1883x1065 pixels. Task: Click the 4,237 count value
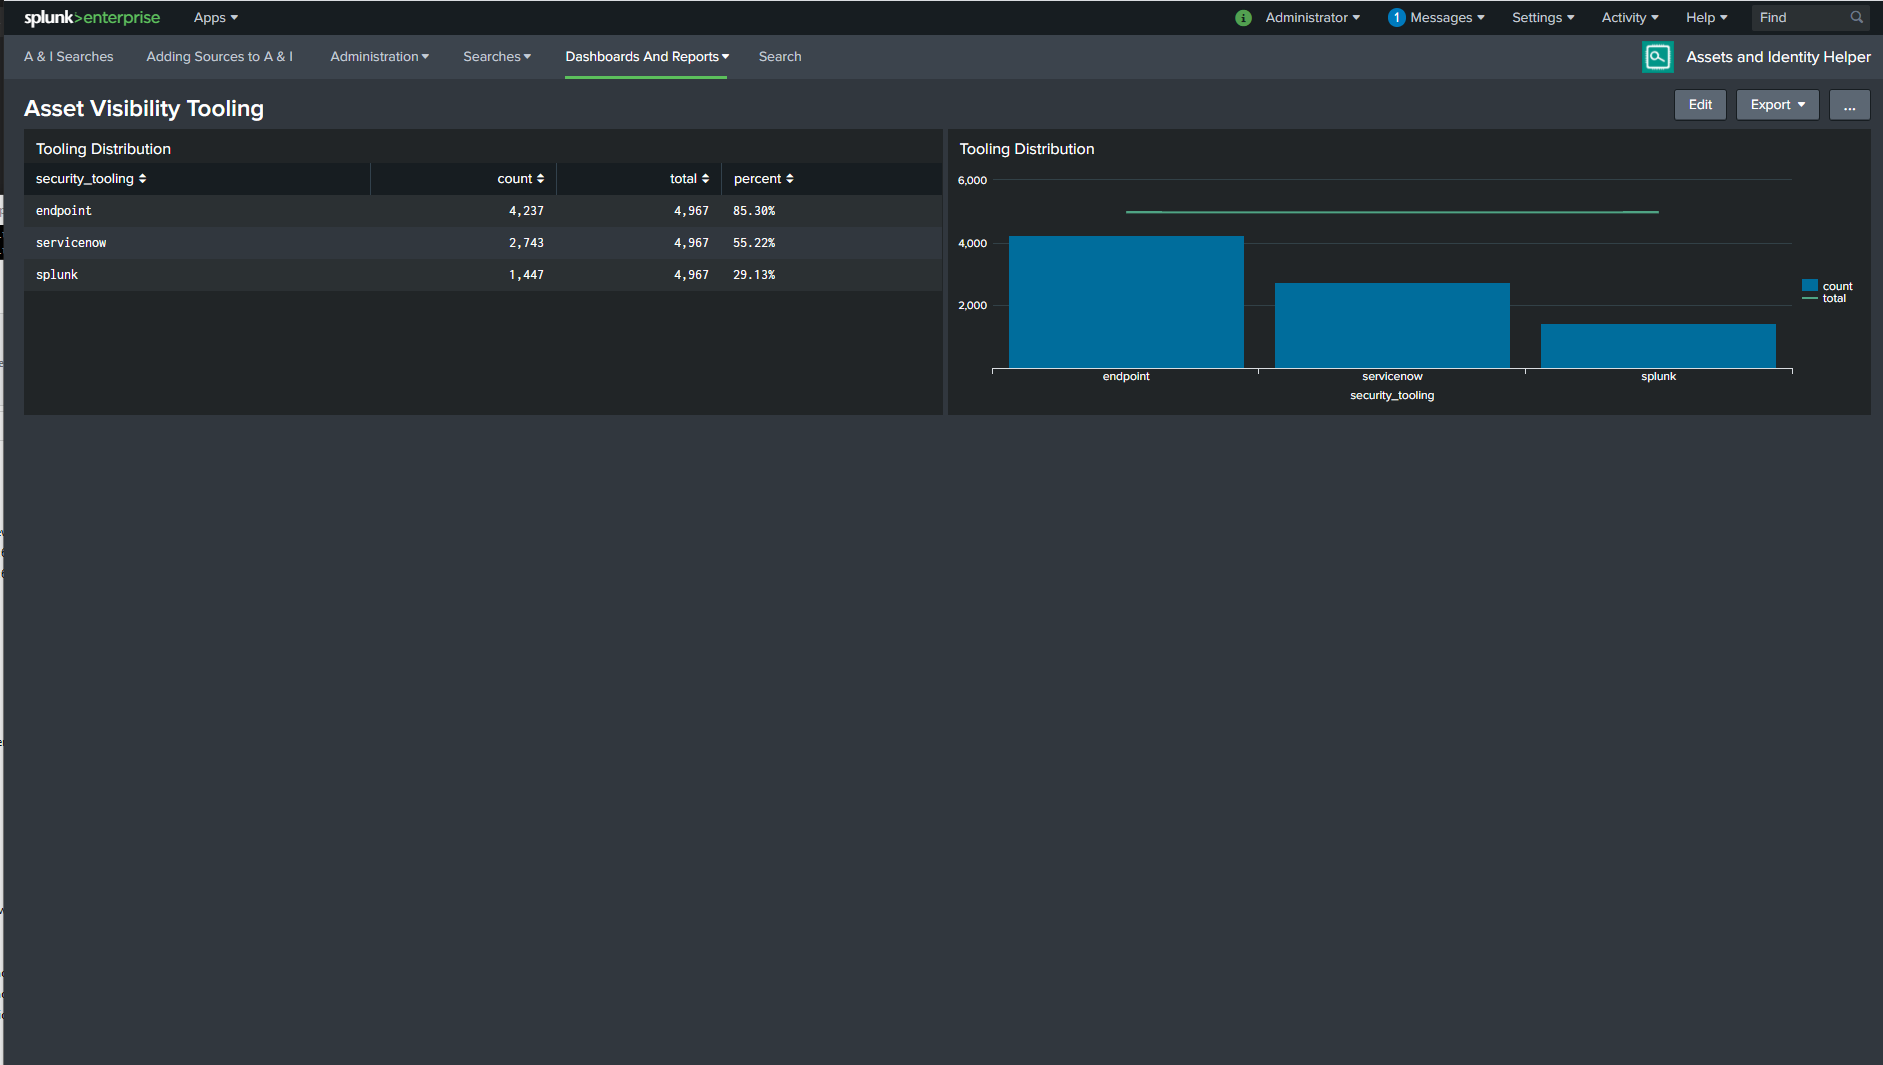[526, 211]
